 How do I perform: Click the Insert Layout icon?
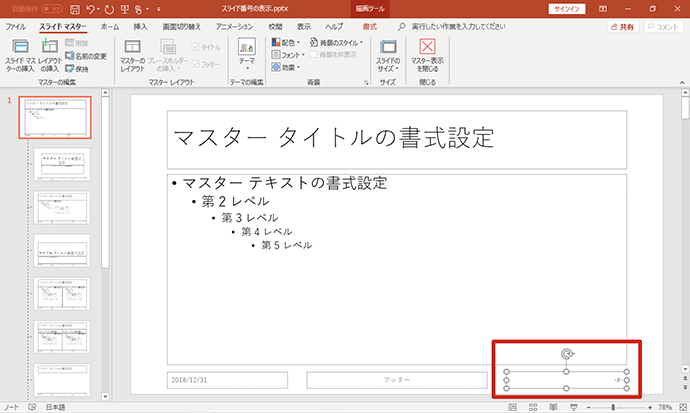[50, 47]
